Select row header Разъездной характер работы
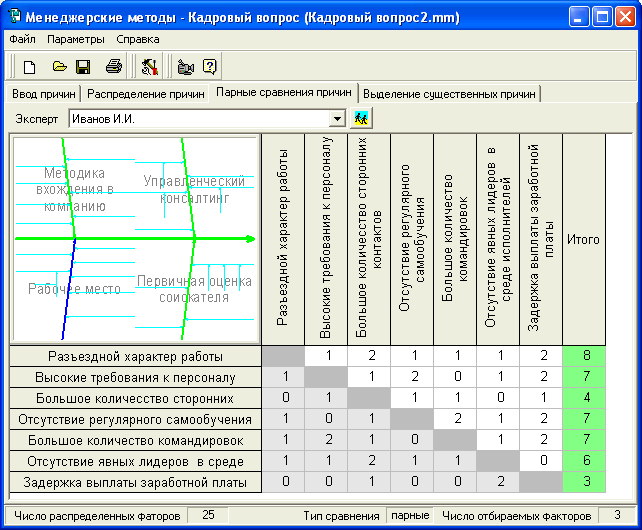Screen dimensions: 642x530 tap(135, 356)
